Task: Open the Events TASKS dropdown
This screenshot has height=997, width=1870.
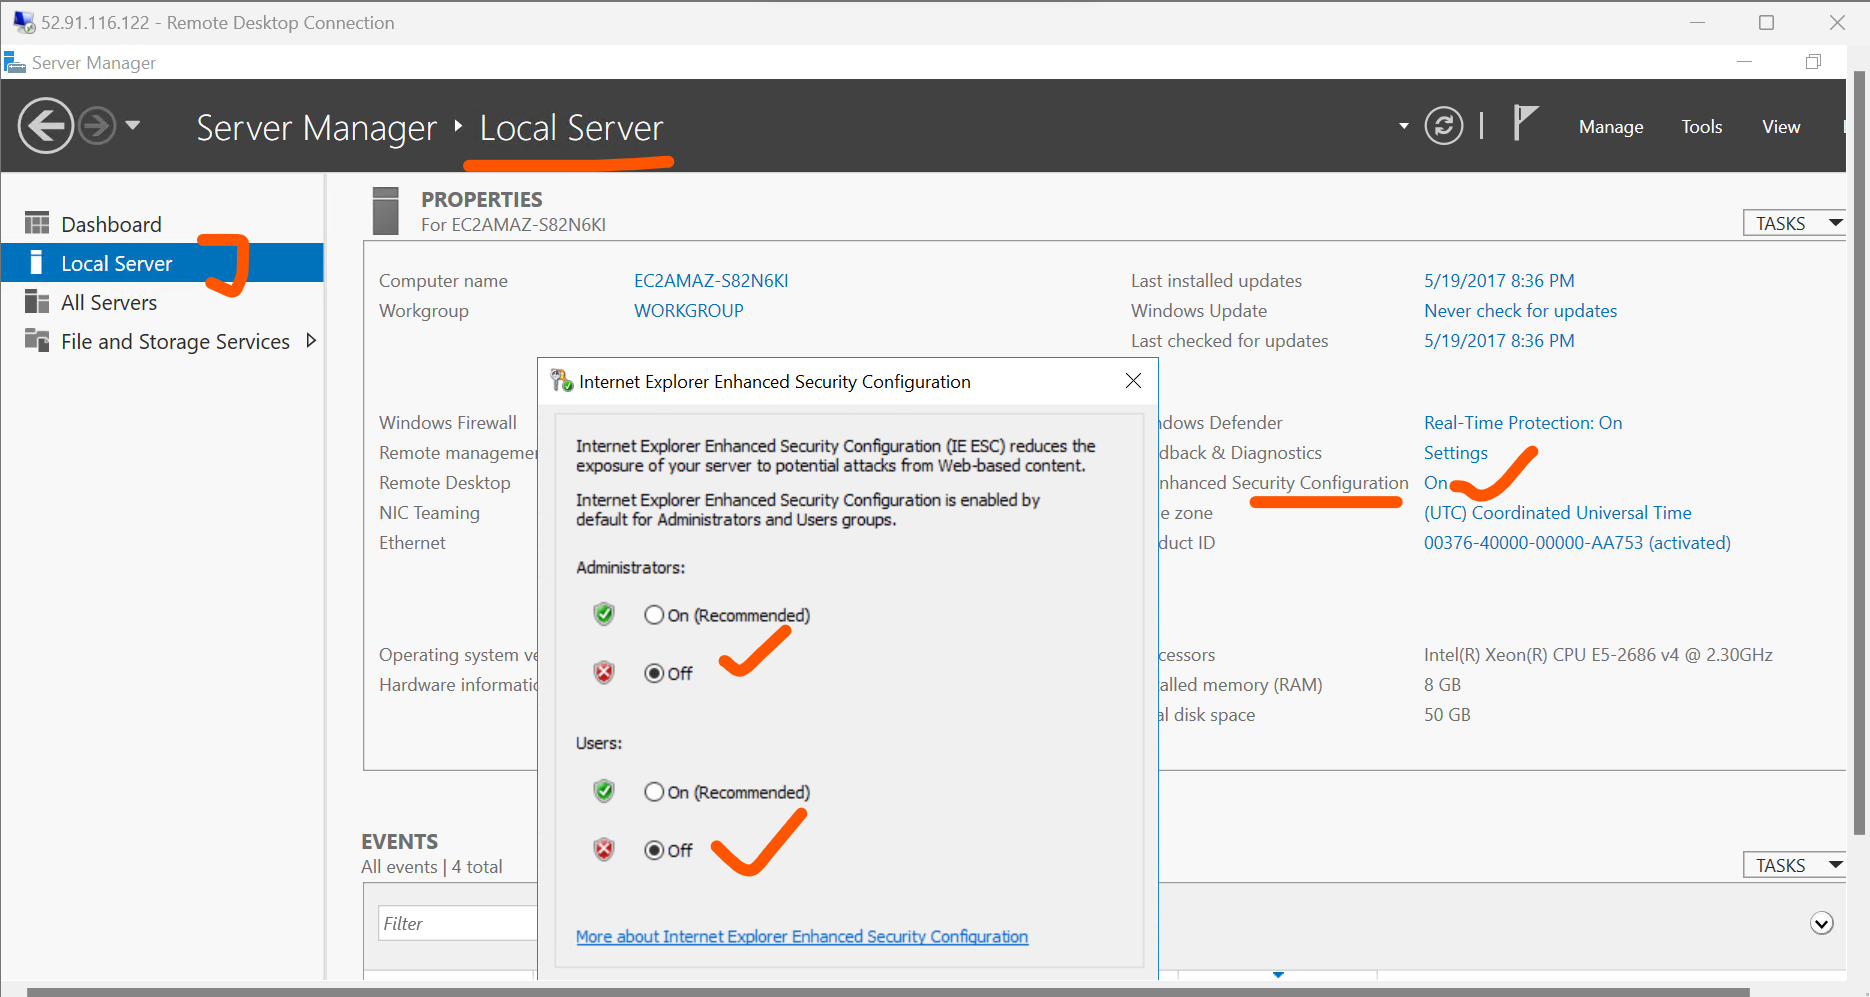Action: (x=1794, y=865)
